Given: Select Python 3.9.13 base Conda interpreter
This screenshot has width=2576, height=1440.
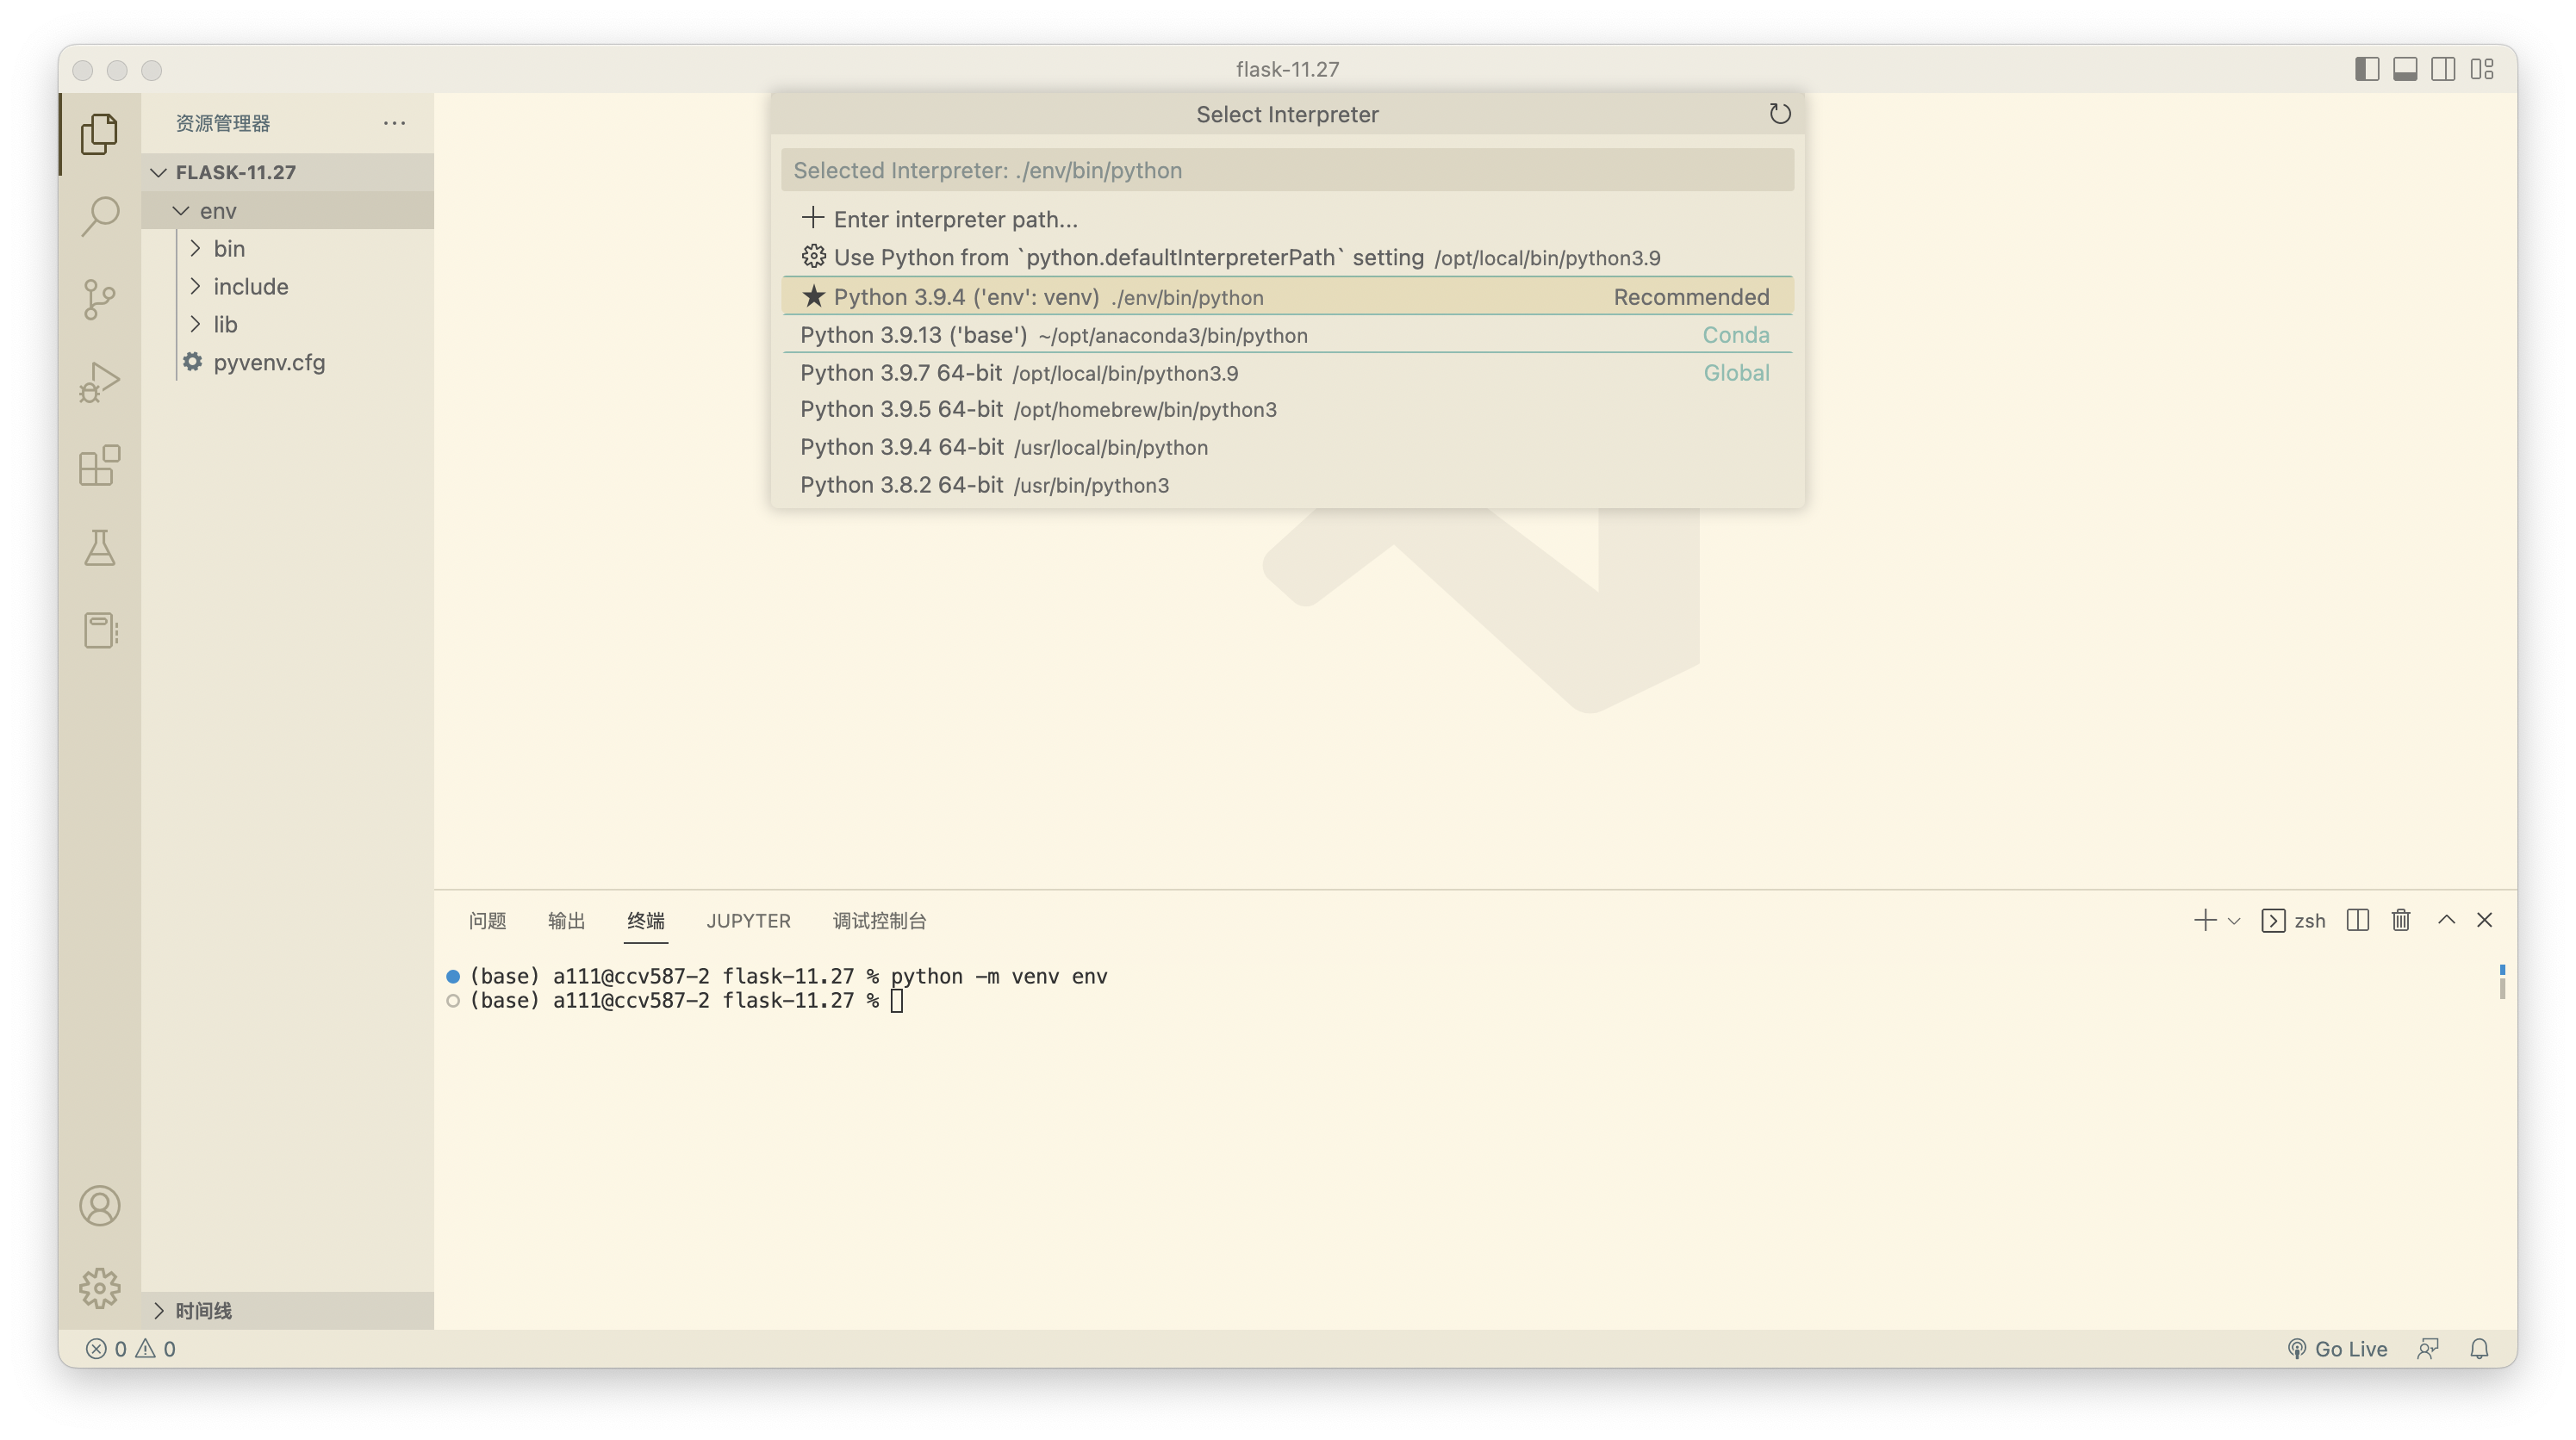Looking at the screenshot, I should point(1287,335).
